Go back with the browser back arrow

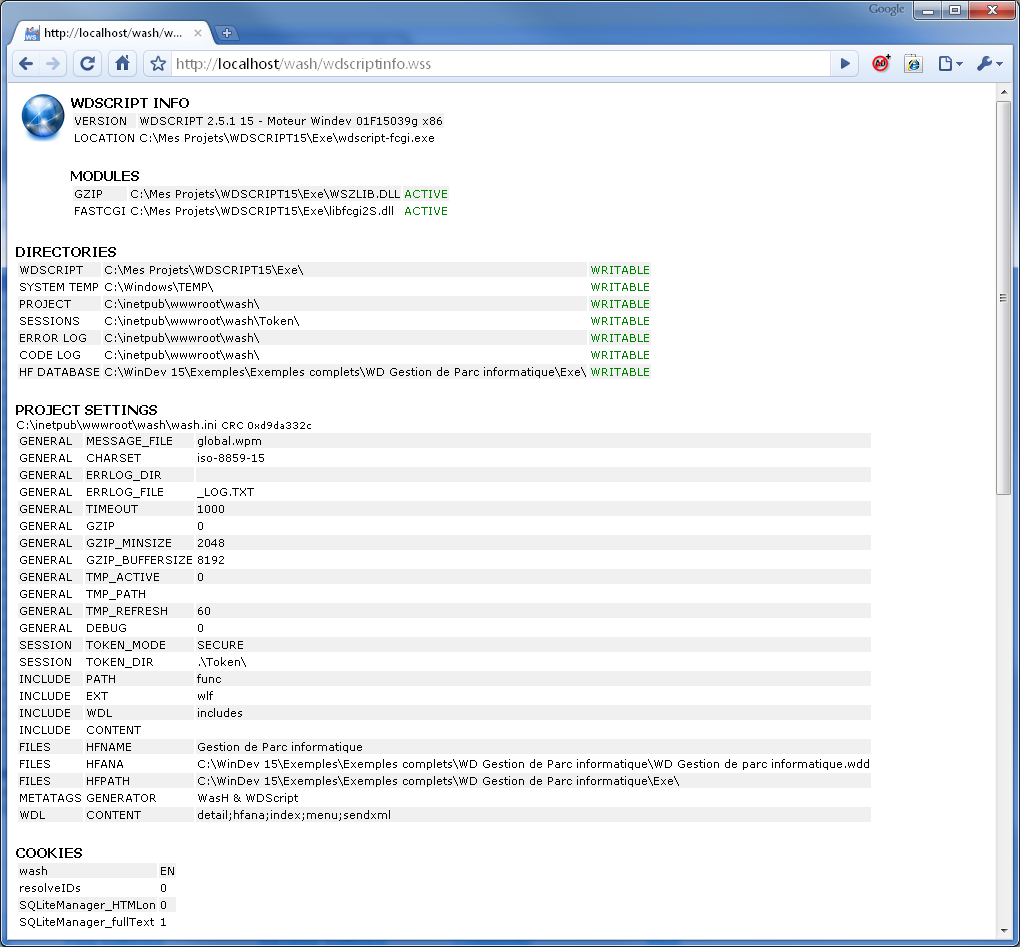26,64
